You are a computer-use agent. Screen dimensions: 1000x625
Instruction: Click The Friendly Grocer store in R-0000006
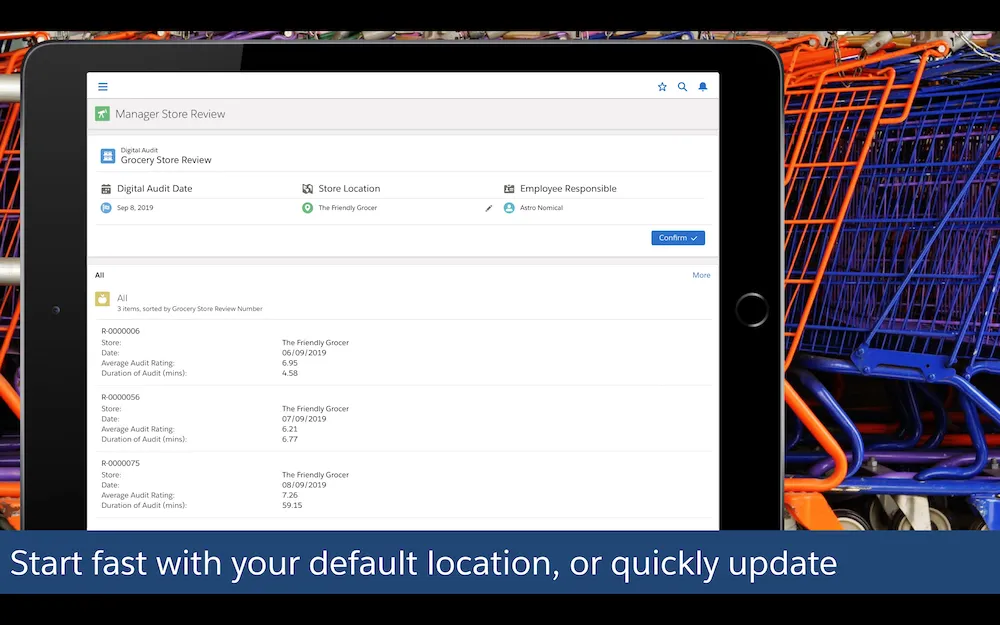click(316, 342)
